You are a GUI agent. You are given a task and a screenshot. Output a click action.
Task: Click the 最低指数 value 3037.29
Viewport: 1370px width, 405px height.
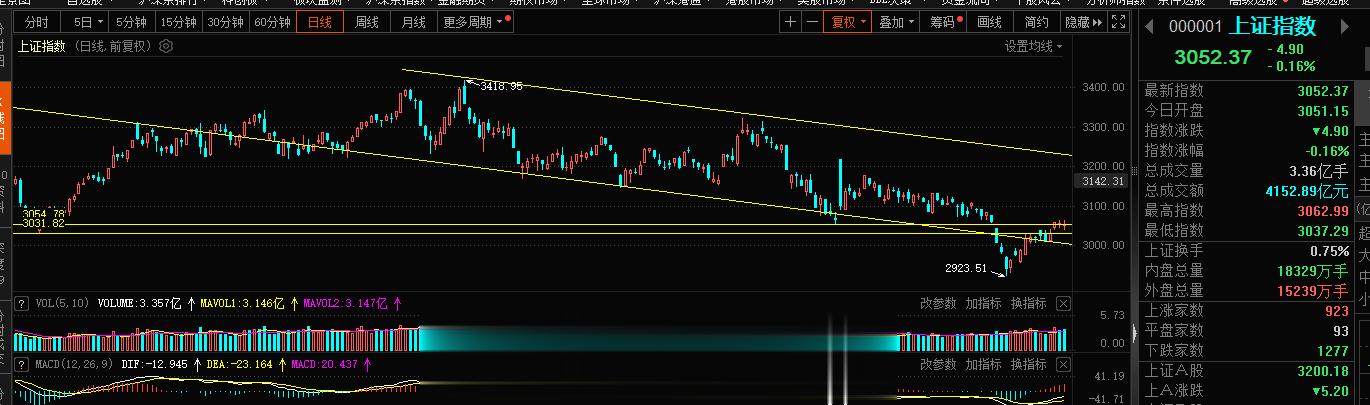click(1324, 230)
